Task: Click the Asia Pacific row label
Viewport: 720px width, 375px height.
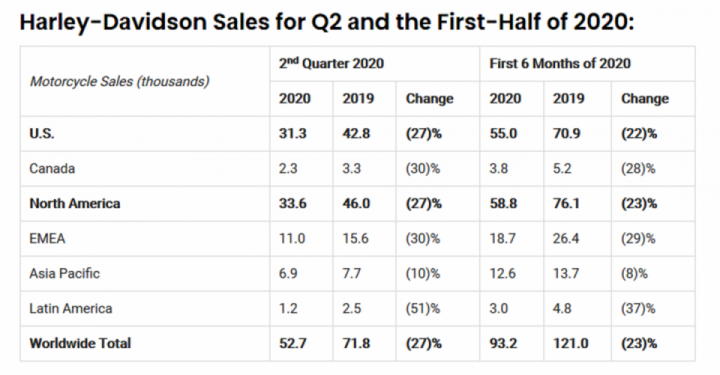Action: 64,274
